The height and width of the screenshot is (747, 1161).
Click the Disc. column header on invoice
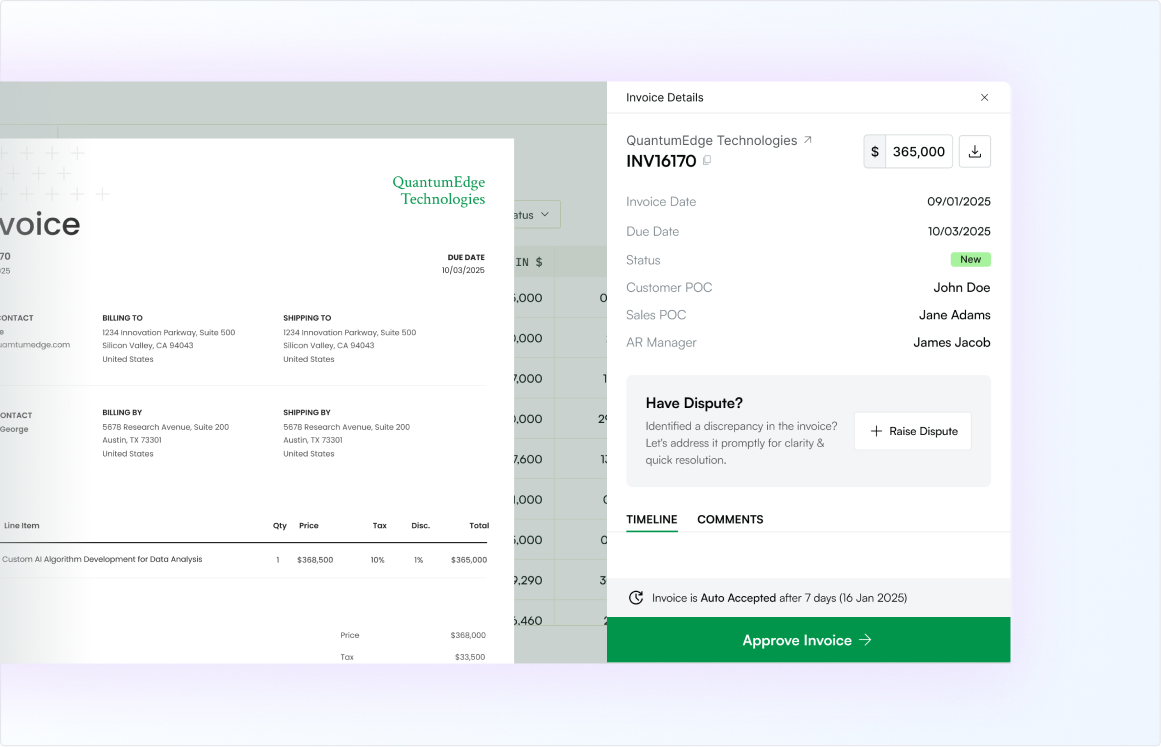coord(421,526)
